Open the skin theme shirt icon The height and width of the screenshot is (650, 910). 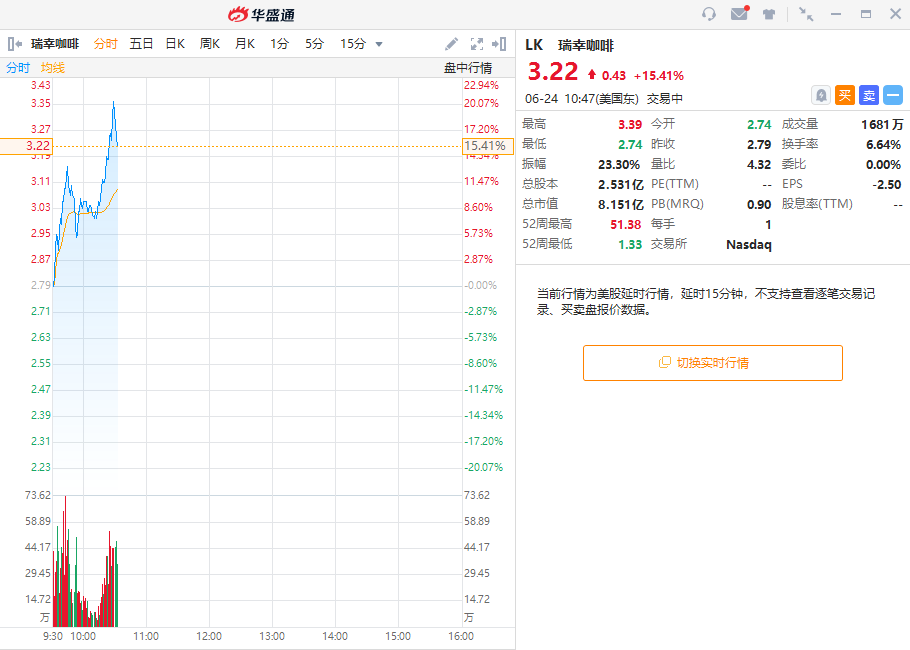pos(769,14)
